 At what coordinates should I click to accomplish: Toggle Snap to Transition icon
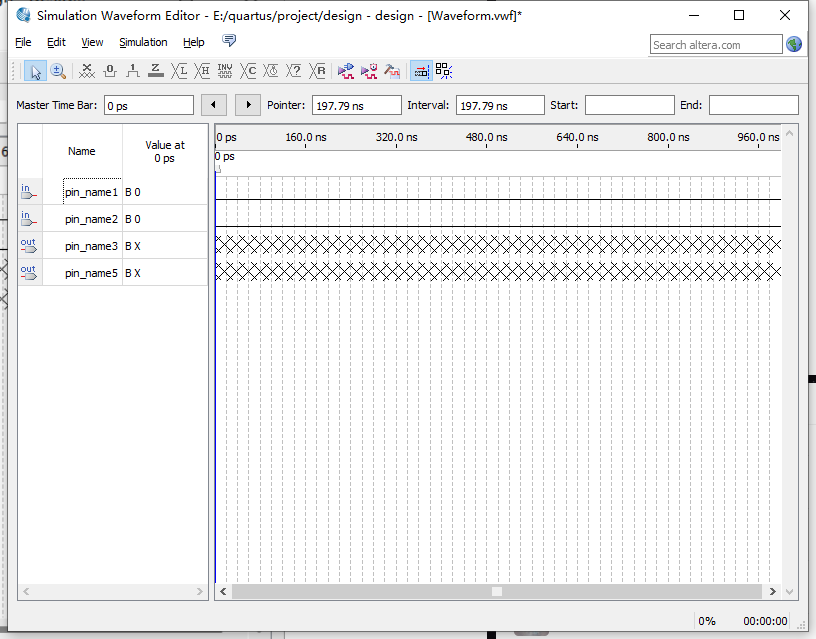pos(444,71)
